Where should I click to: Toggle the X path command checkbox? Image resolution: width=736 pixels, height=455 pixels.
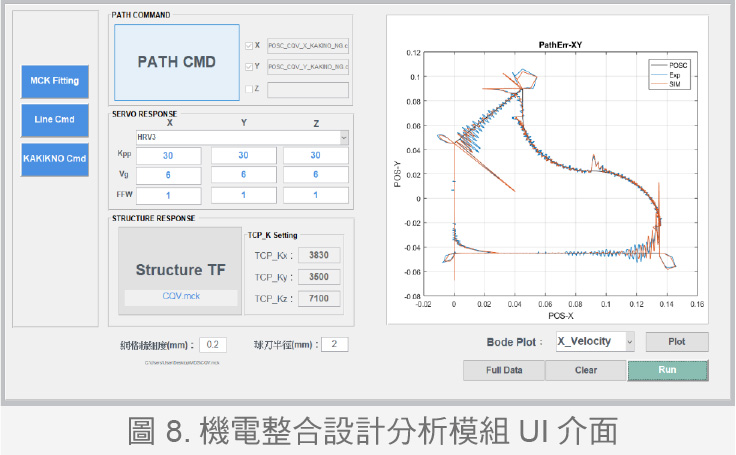249,45
